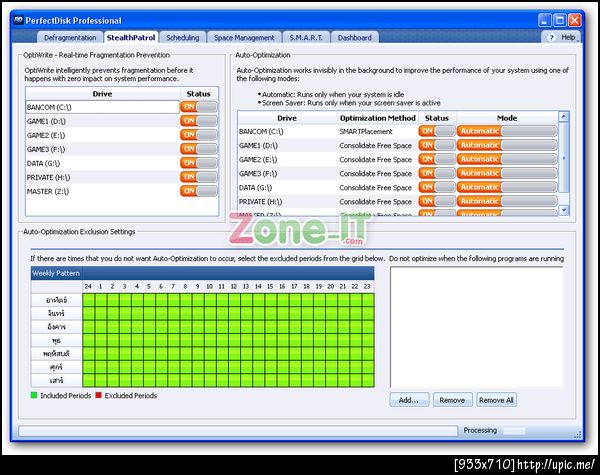Image resolution: width=600 pixels, height=475 pixels.
Task: Go to the S.M.A.R.T. tab
Action: tap(306, 38)
